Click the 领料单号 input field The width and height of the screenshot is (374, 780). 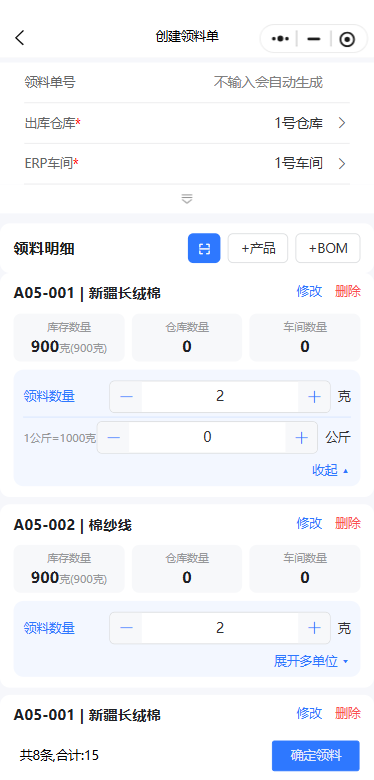point(268,82)
